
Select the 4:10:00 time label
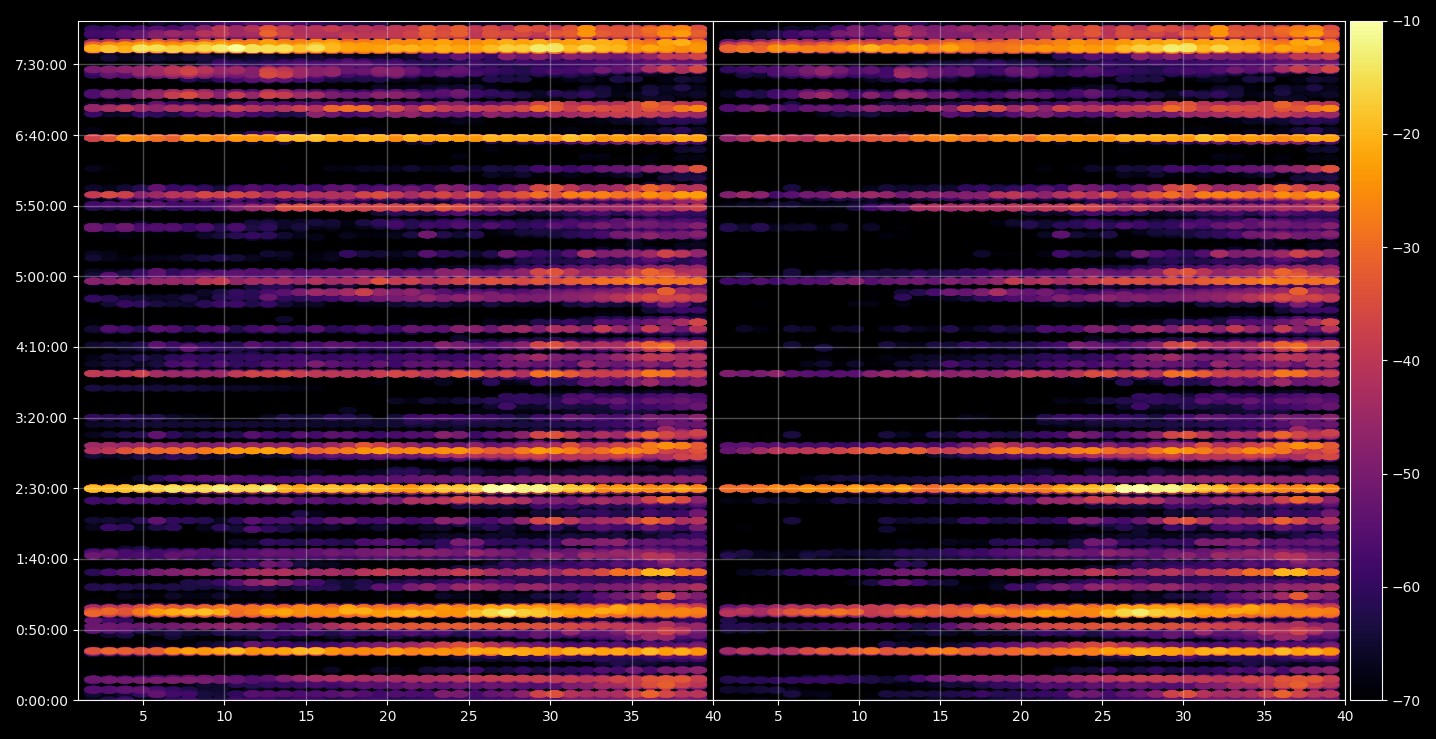pyautogui.click(x=41, y=348)
